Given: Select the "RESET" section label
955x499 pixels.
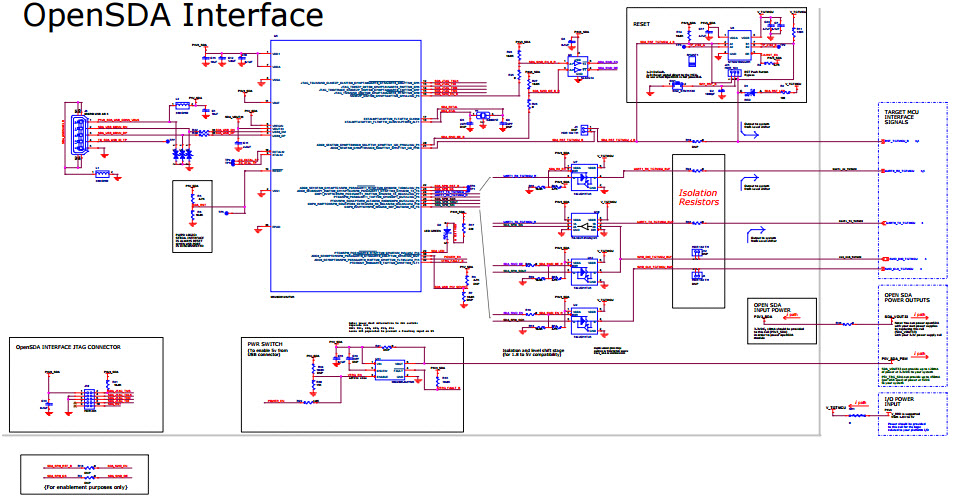Looking at the screenshot, I should (641, 24).
